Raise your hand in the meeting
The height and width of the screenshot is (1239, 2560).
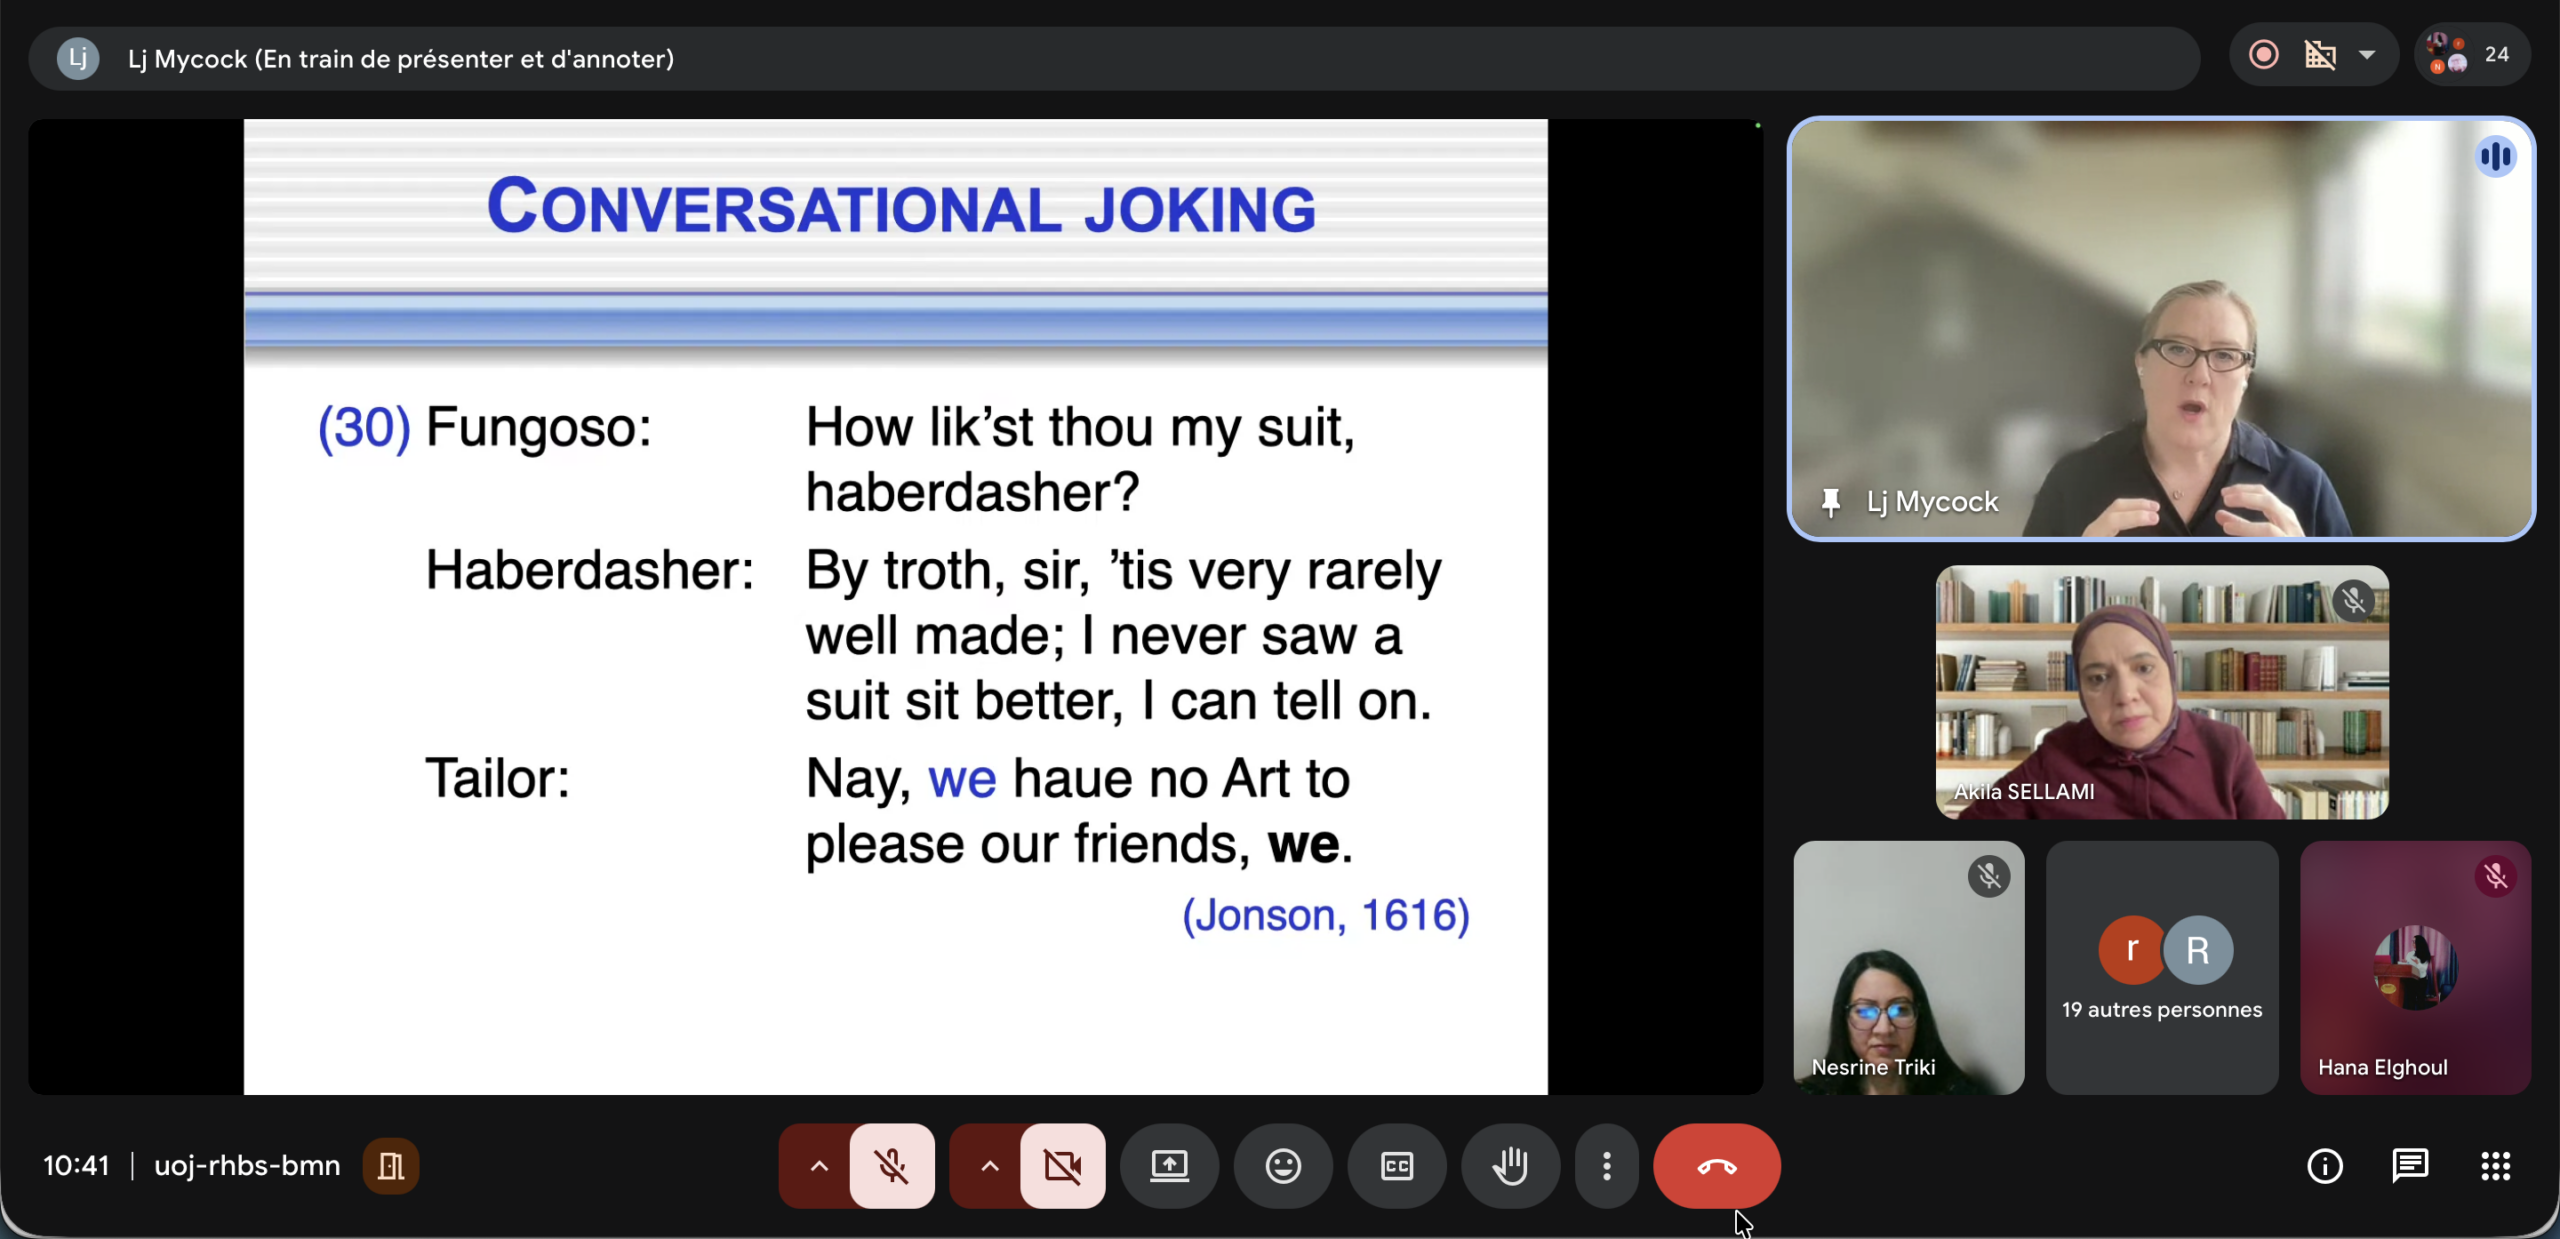1510,1166
